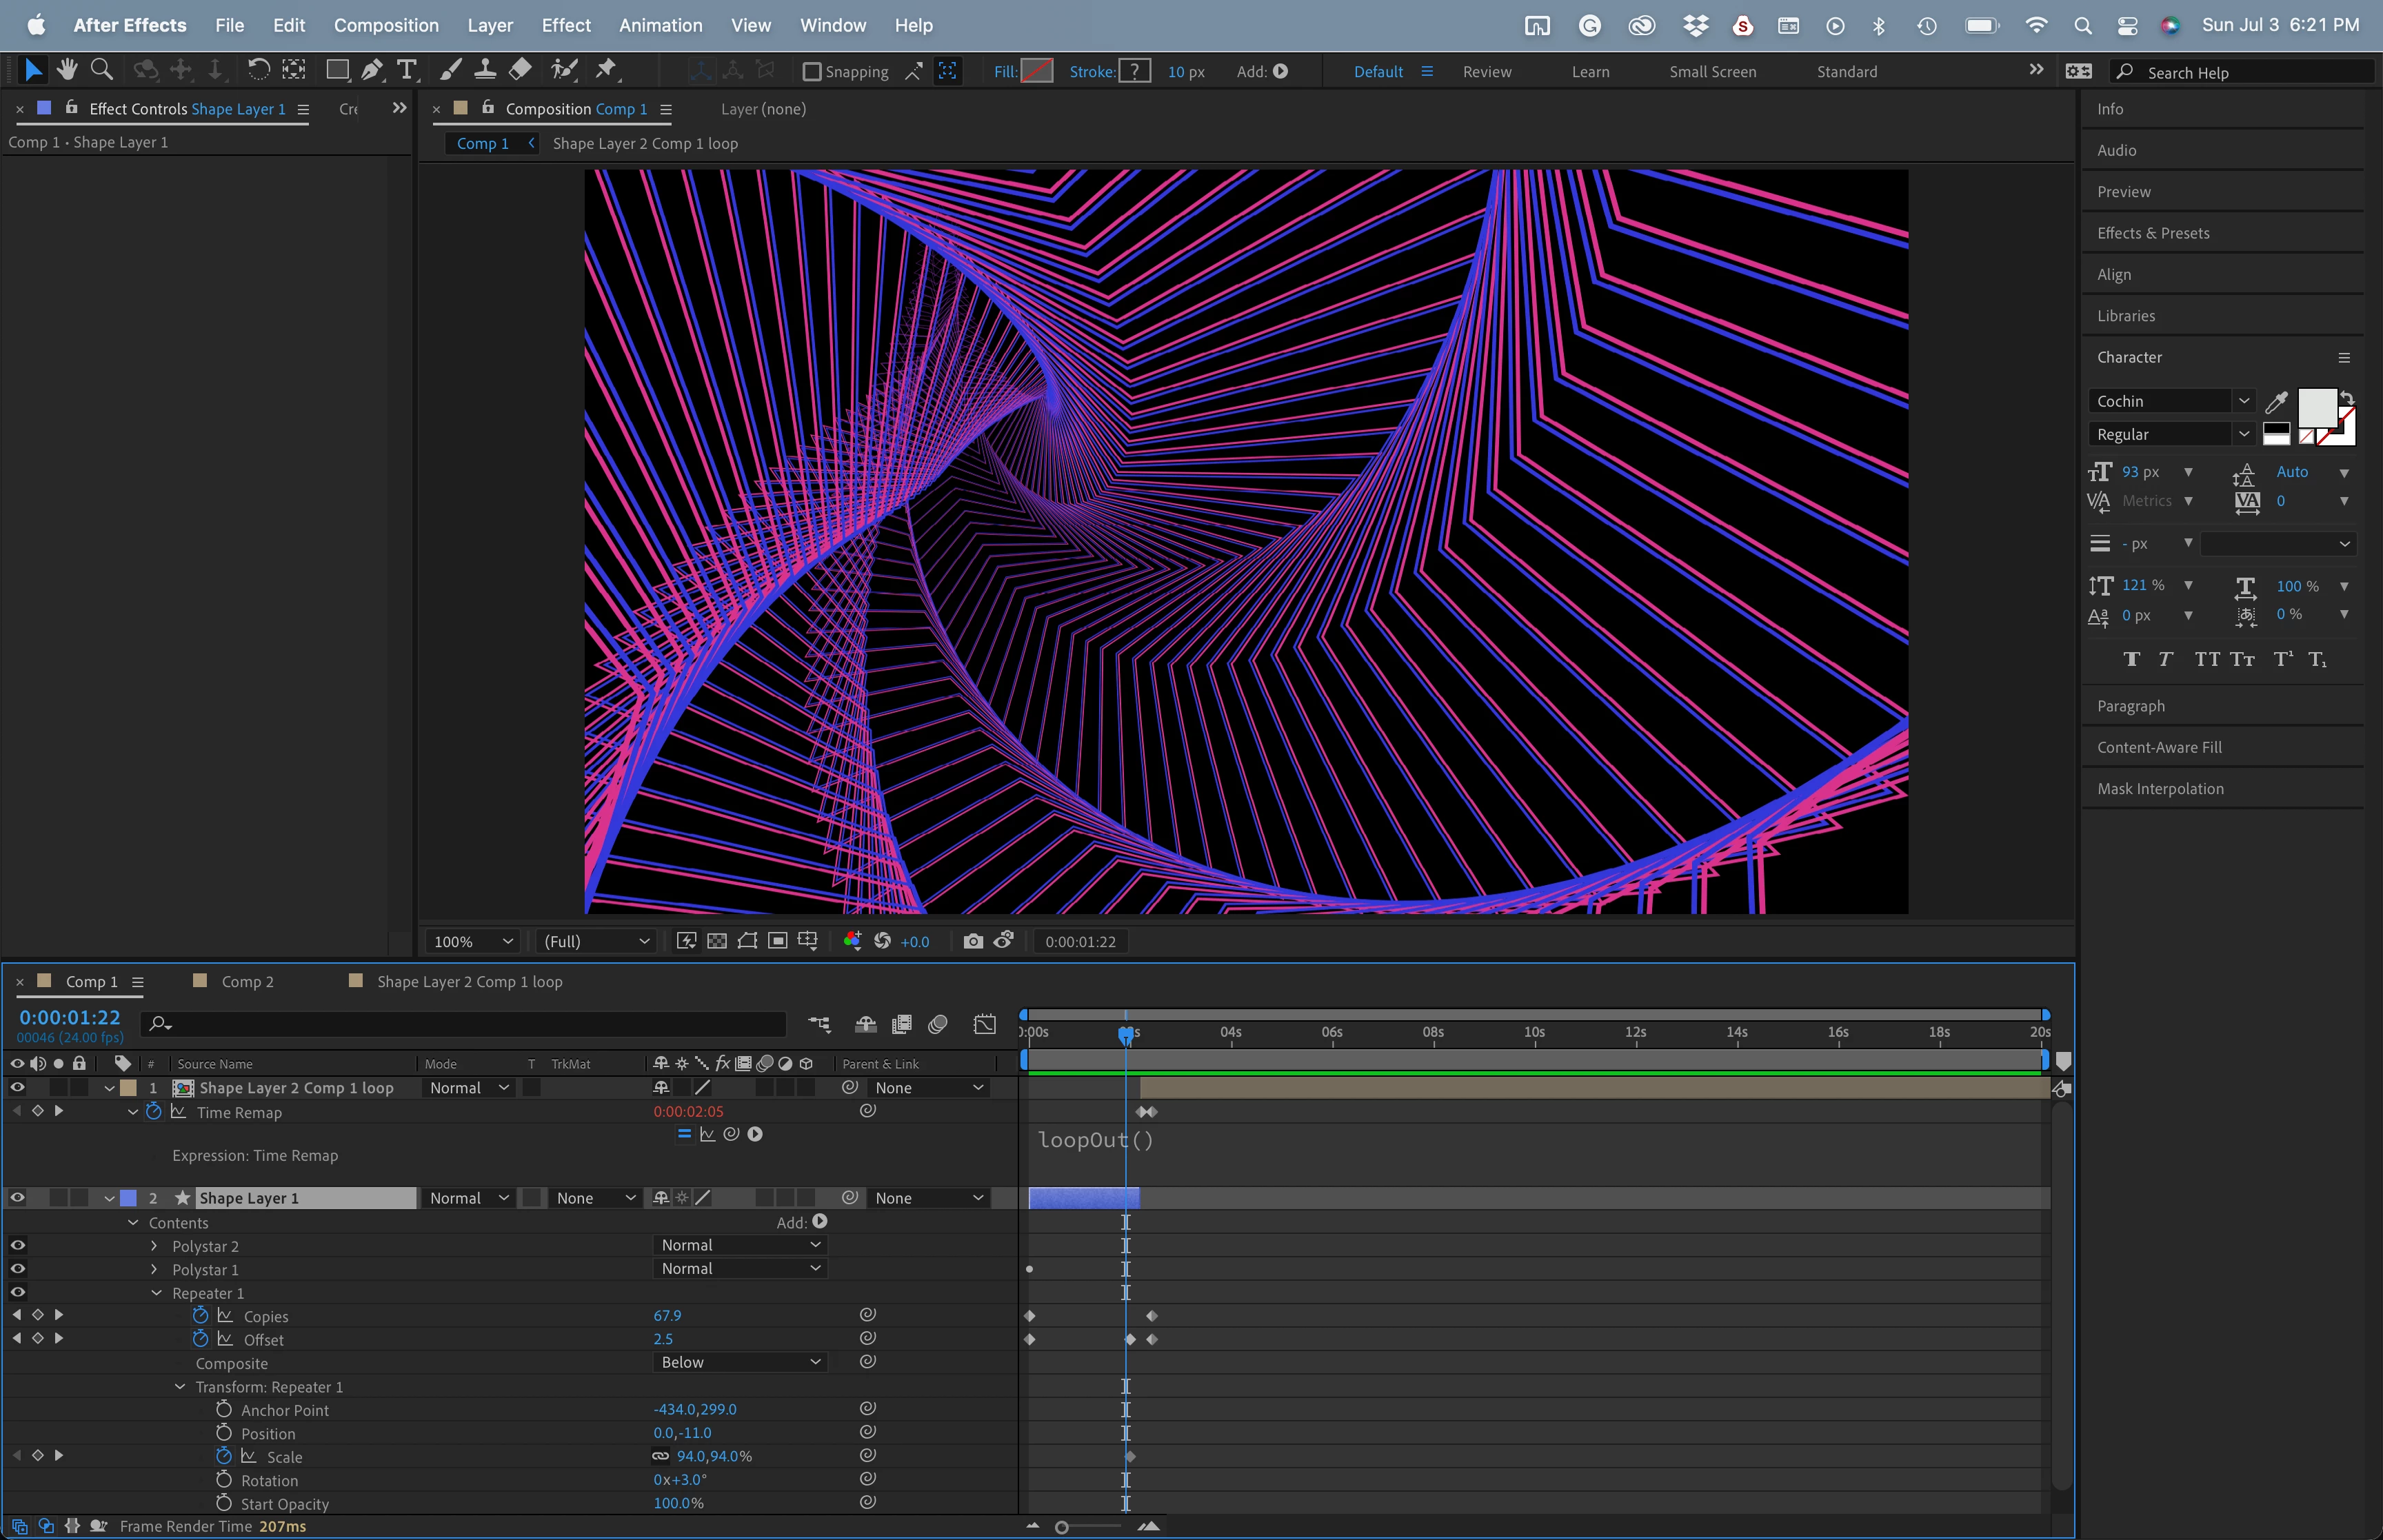Expand the Polystar 1 group
This screenshot has height=1540, width=2383.
click(x=154, y=1270)
